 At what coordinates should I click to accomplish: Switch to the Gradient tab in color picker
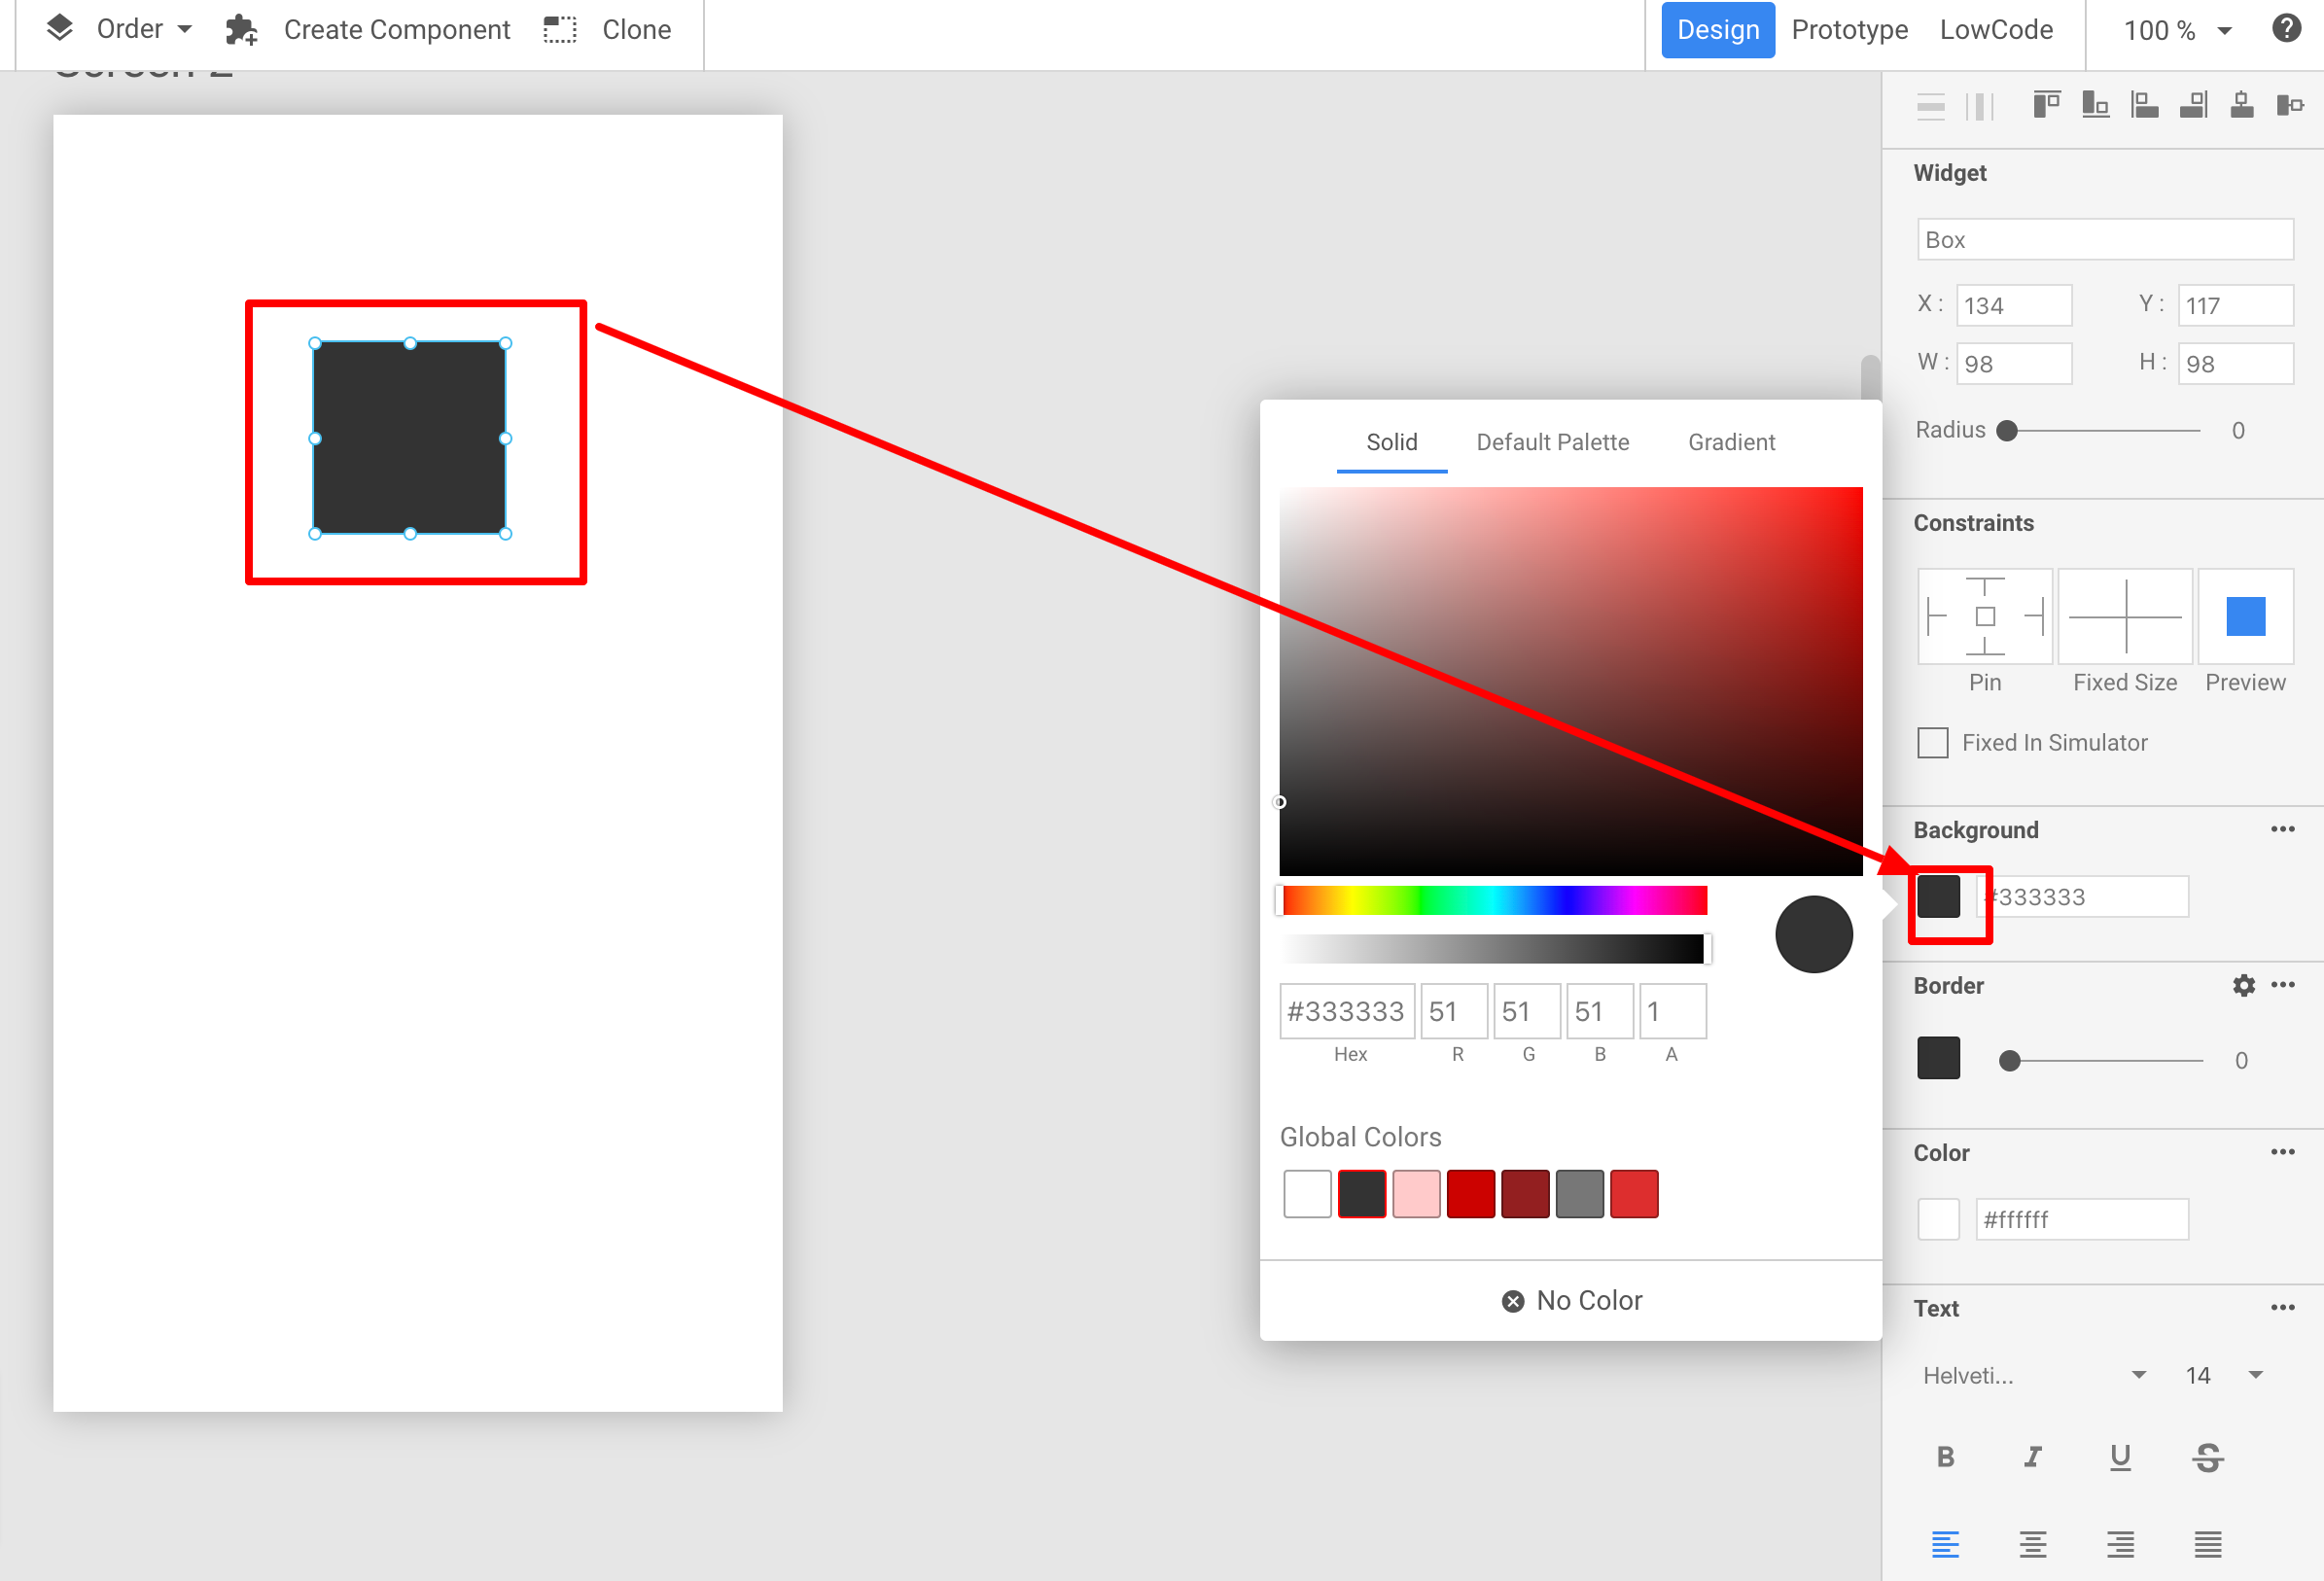(x=1731, y=442)
